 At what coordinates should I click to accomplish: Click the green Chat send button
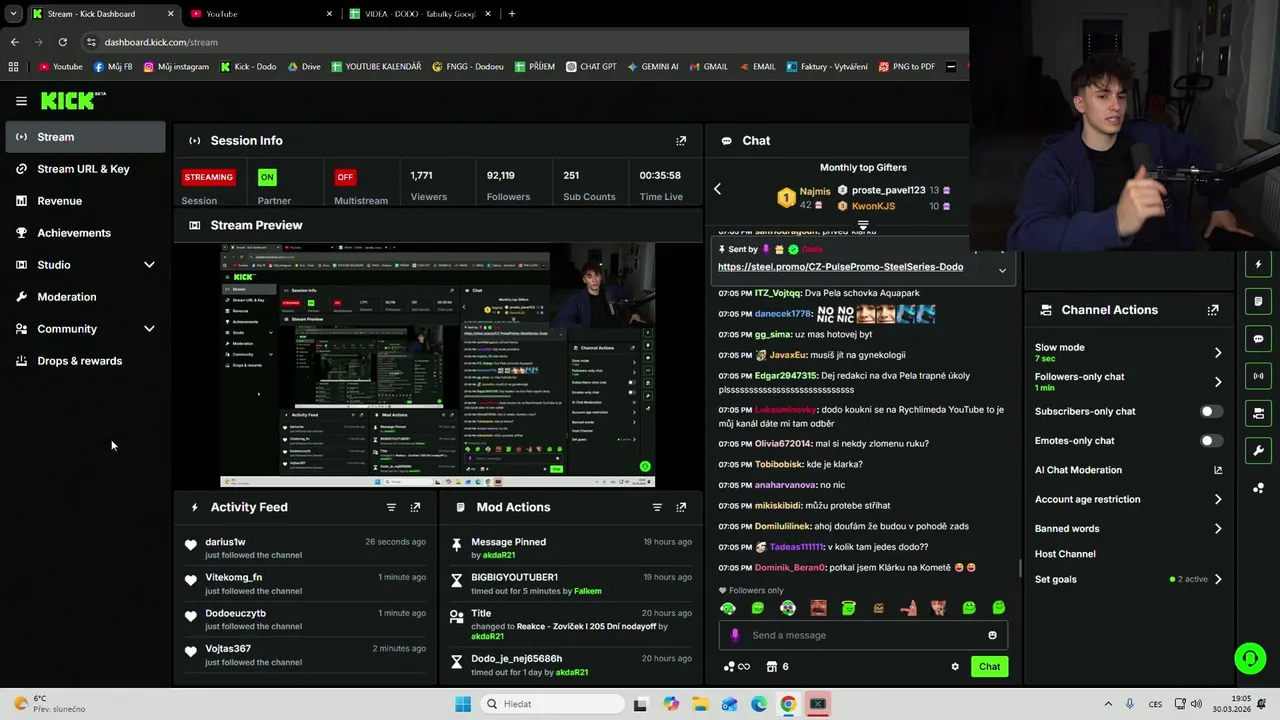click(989, 667)
